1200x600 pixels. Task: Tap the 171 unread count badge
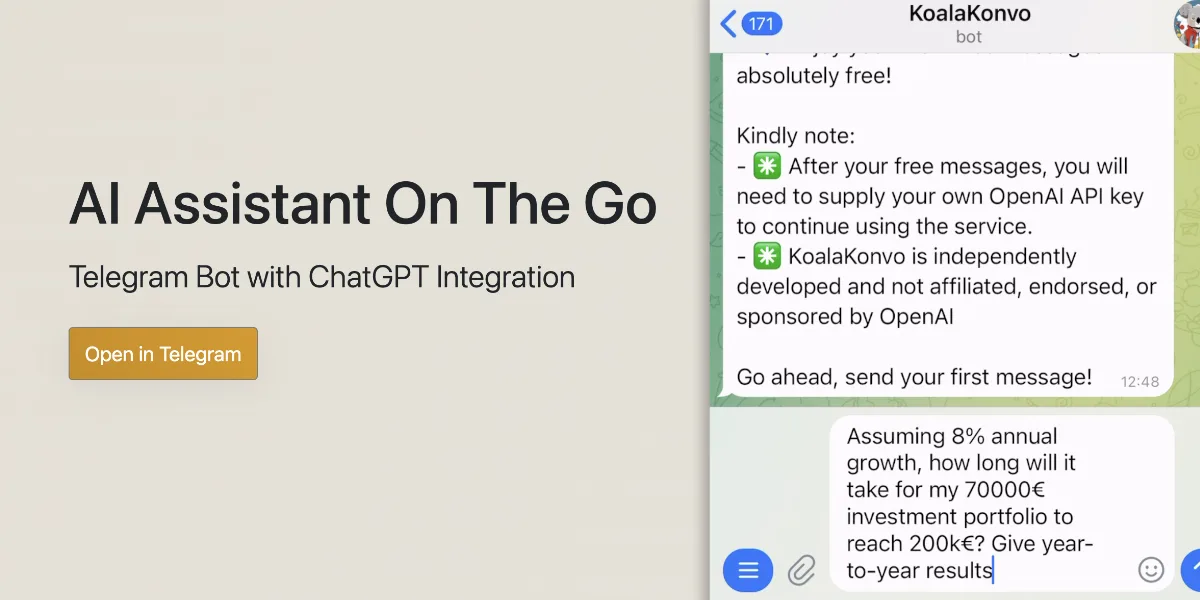(x=761, y=23)
